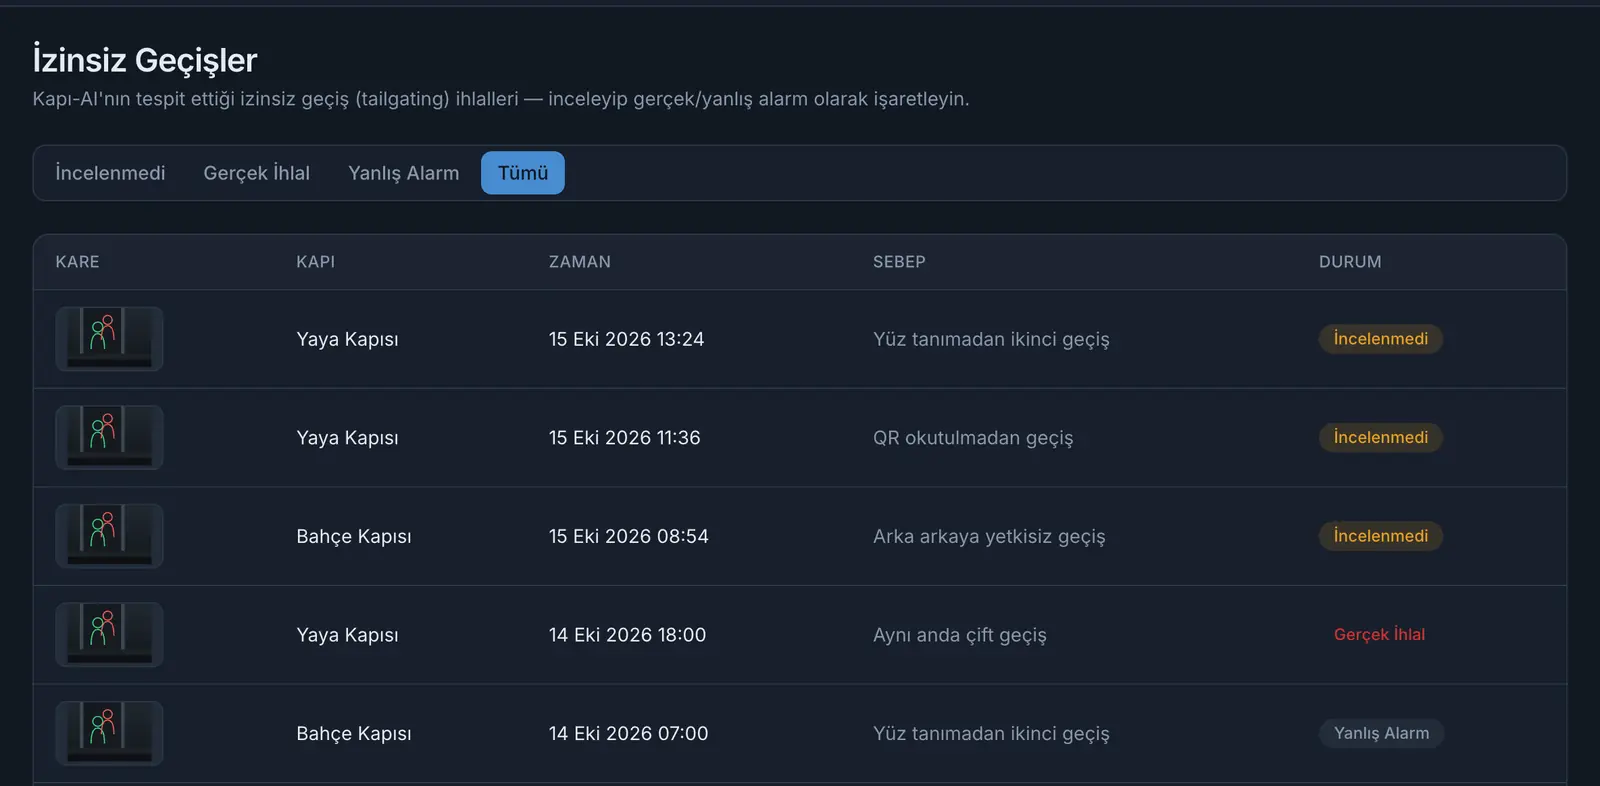This screenshot has height=786, width=1600.
Task: Click Bahçe Kapısı in the 08:54 row
Action: pos(354,537)
